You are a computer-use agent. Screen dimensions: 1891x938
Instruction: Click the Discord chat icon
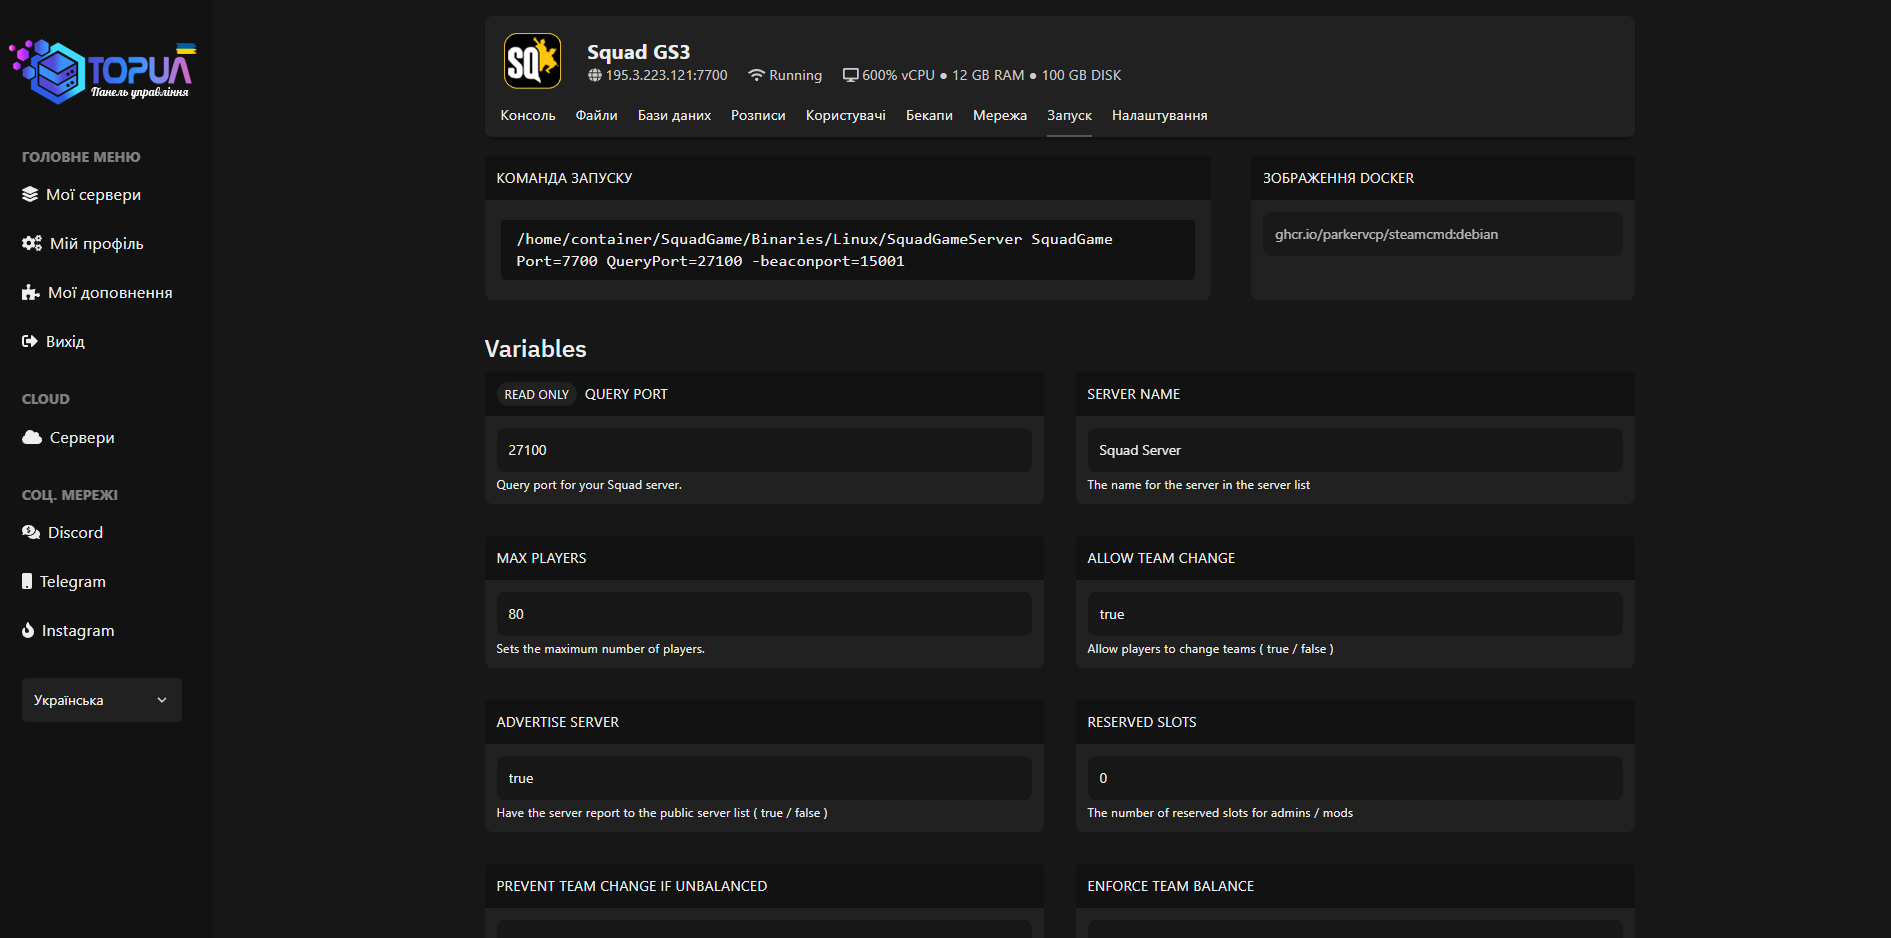coord(31,532)
